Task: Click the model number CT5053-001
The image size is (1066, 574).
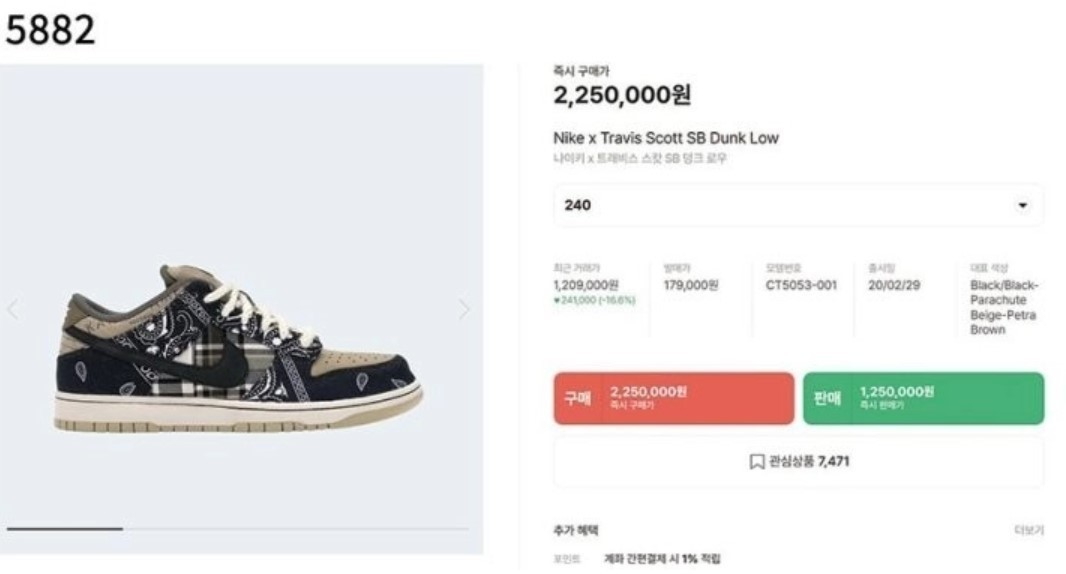Action: point(801,285)
